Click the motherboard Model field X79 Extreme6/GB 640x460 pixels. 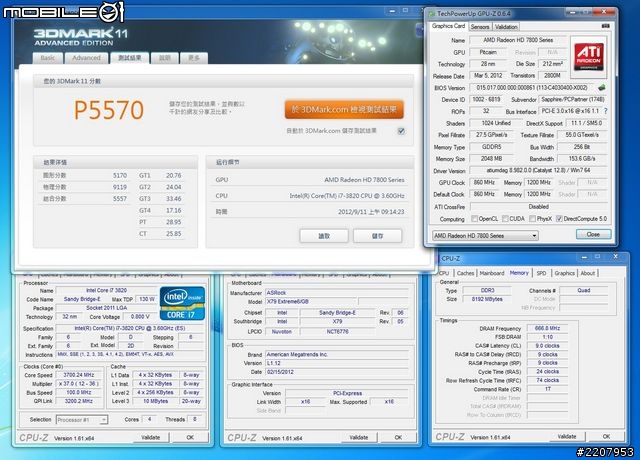(x=311, y=302)
